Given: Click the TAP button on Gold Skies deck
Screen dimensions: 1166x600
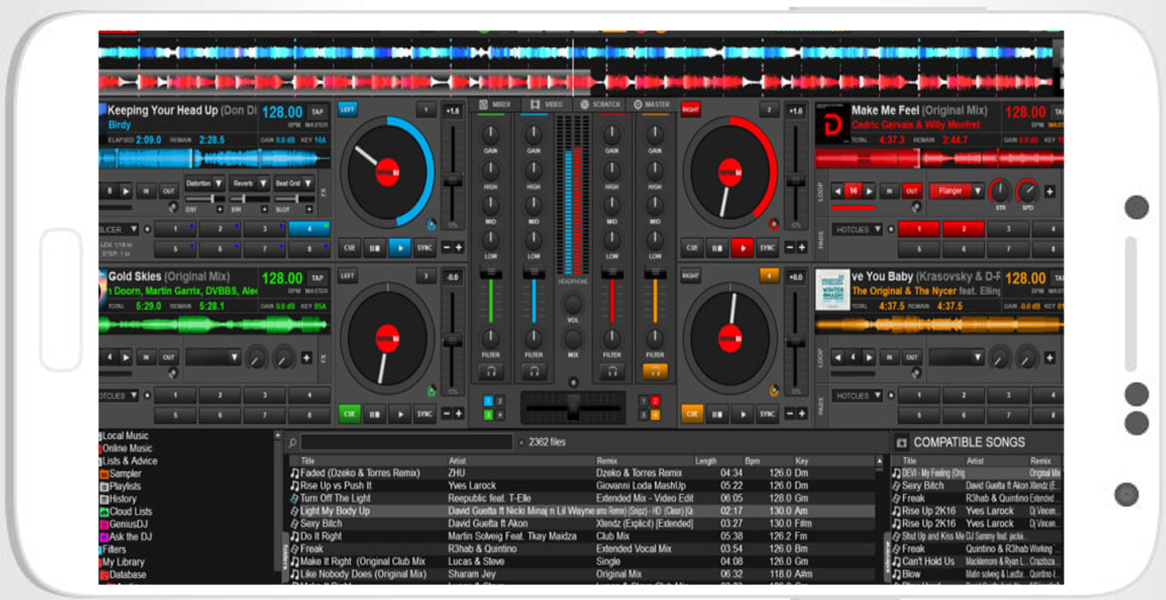Looking at the screenshot, I should (x=318, y=277).
